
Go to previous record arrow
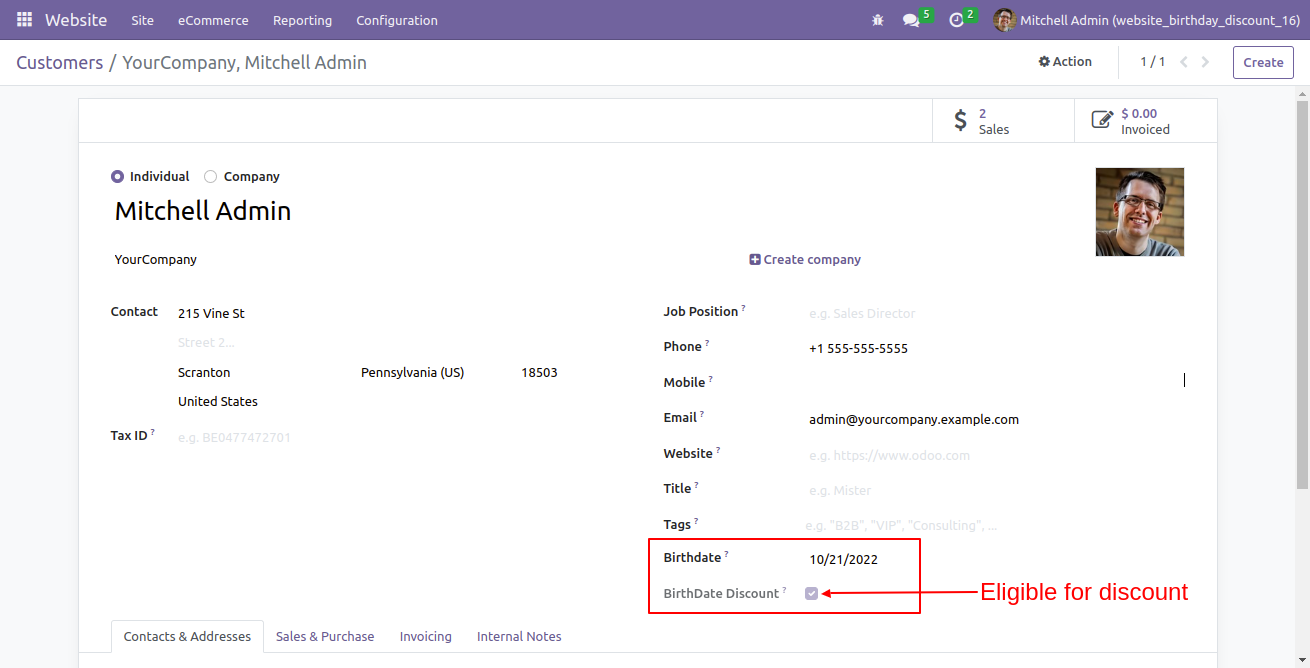1184,62
